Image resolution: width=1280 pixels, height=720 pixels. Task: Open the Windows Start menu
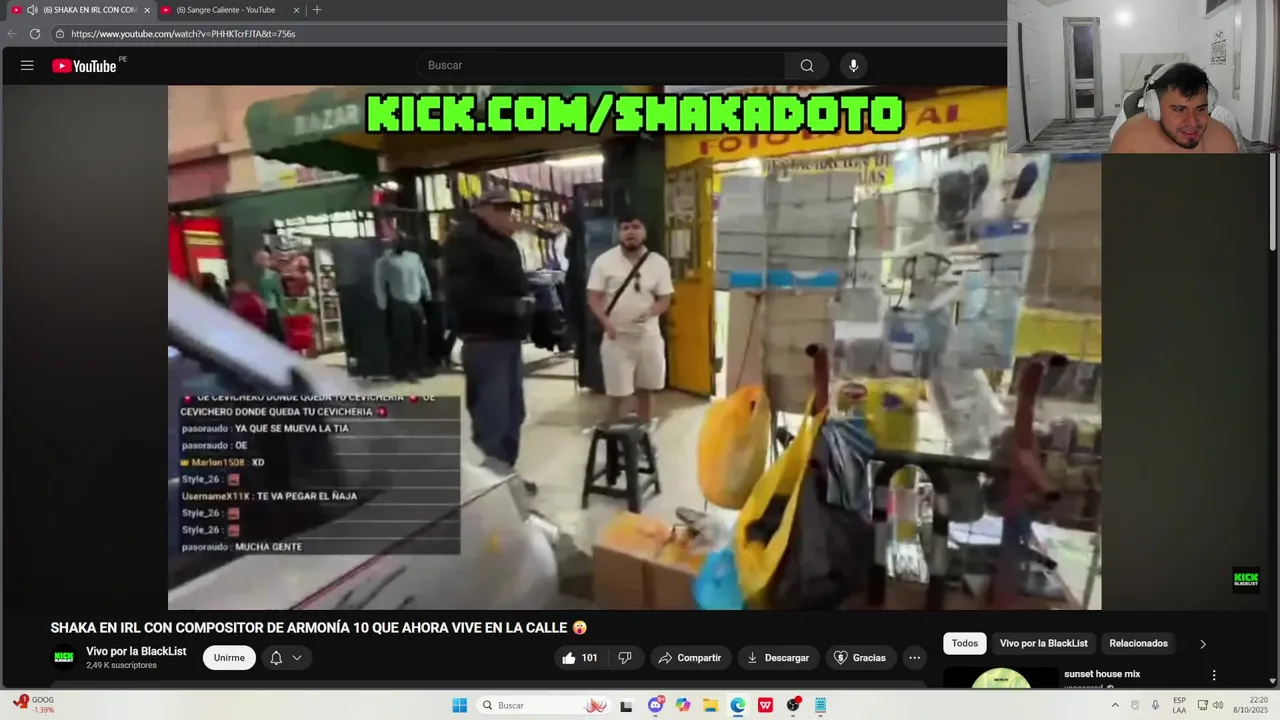click(460, 705)
